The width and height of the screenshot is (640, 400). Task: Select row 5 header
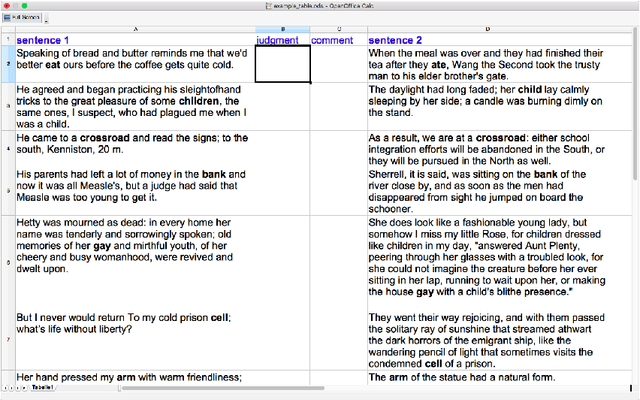[8, 191]
